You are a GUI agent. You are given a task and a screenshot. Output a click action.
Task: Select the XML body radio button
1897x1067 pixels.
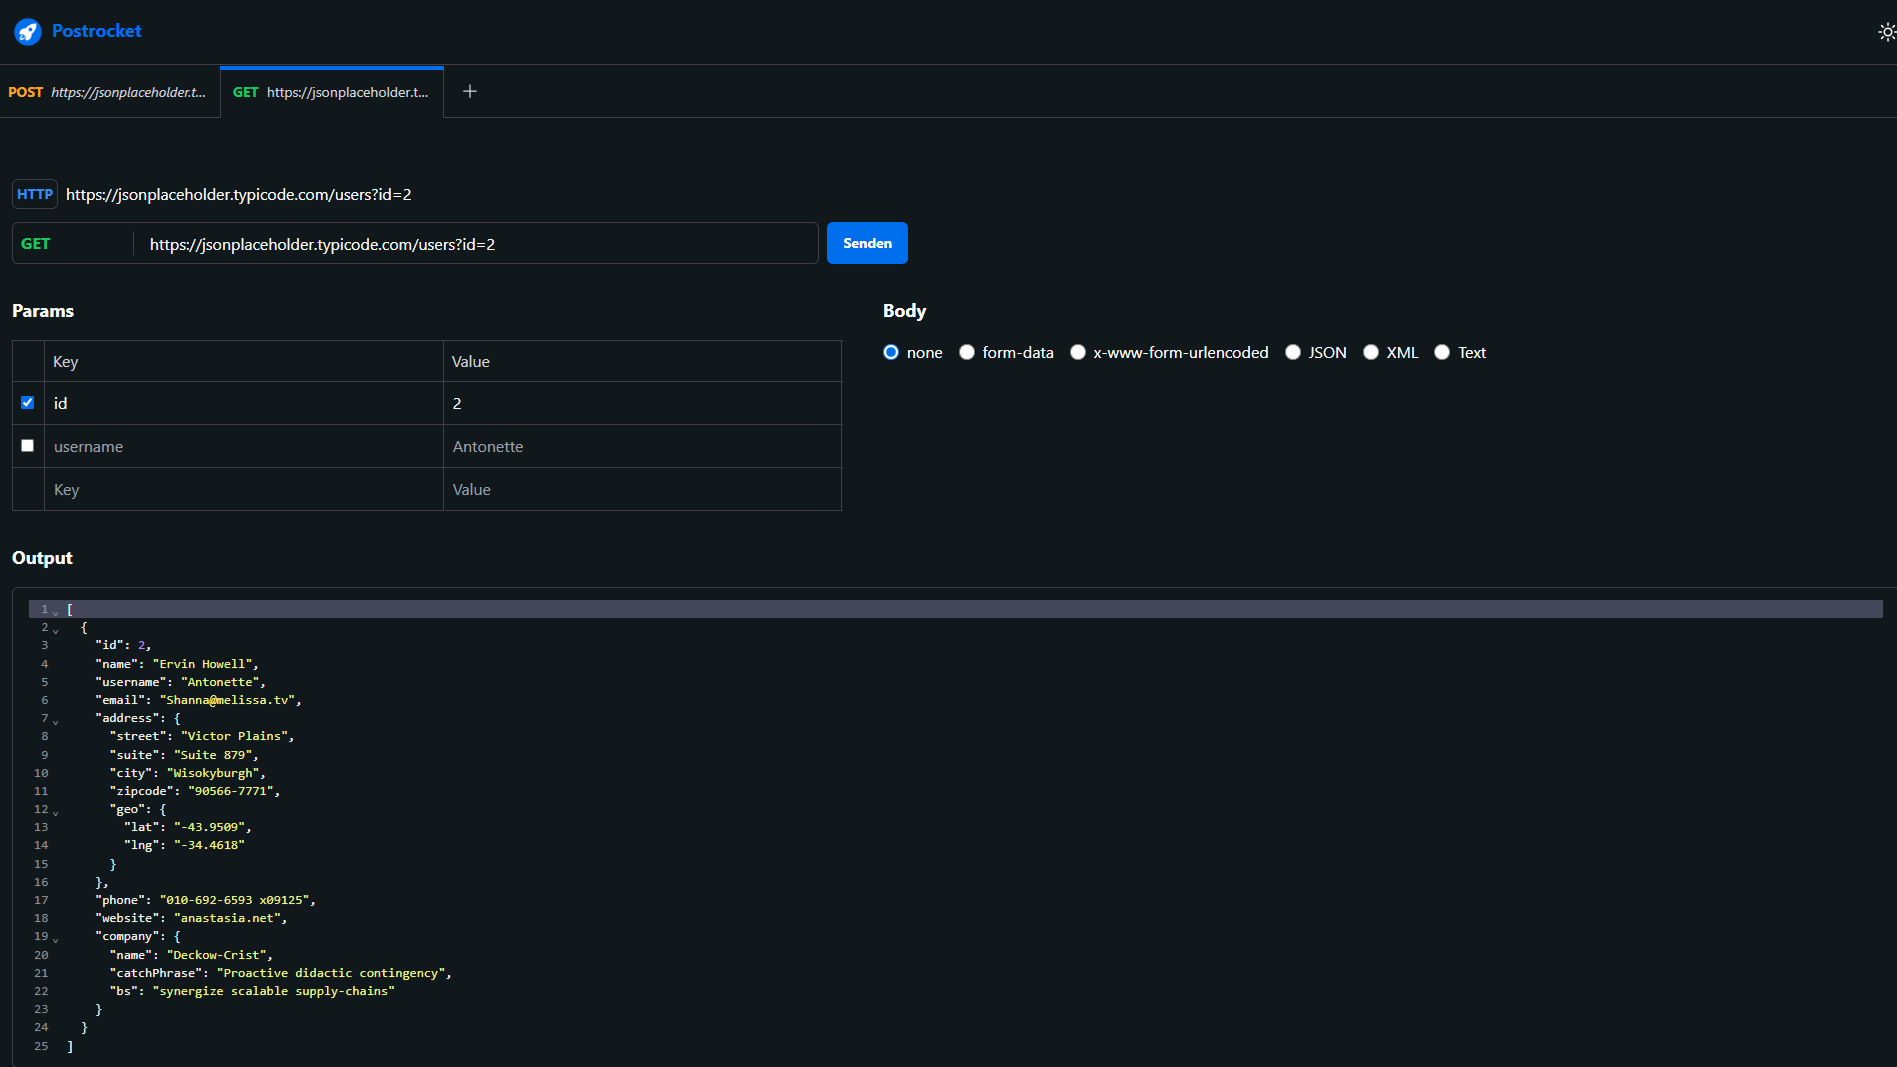tap(1371, 352)
